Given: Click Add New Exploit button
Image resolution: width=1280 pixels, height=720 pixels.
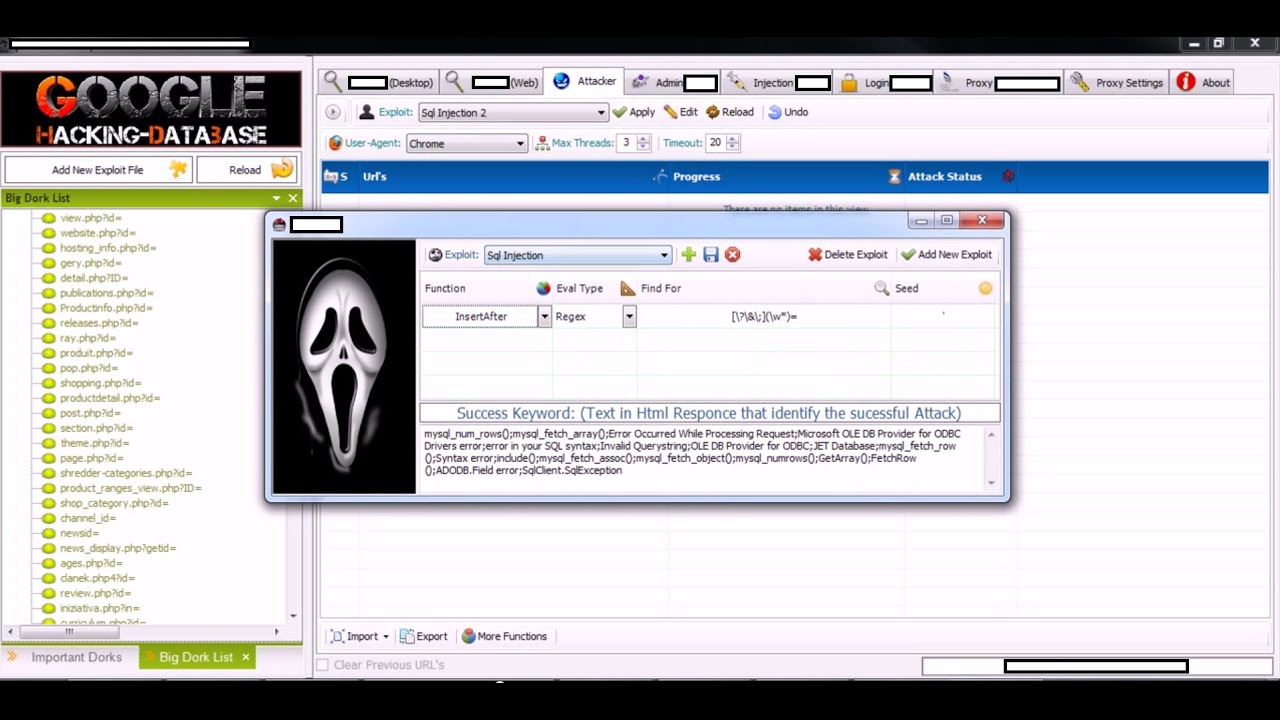Looking at the screenshot, I should coord(946,255).
